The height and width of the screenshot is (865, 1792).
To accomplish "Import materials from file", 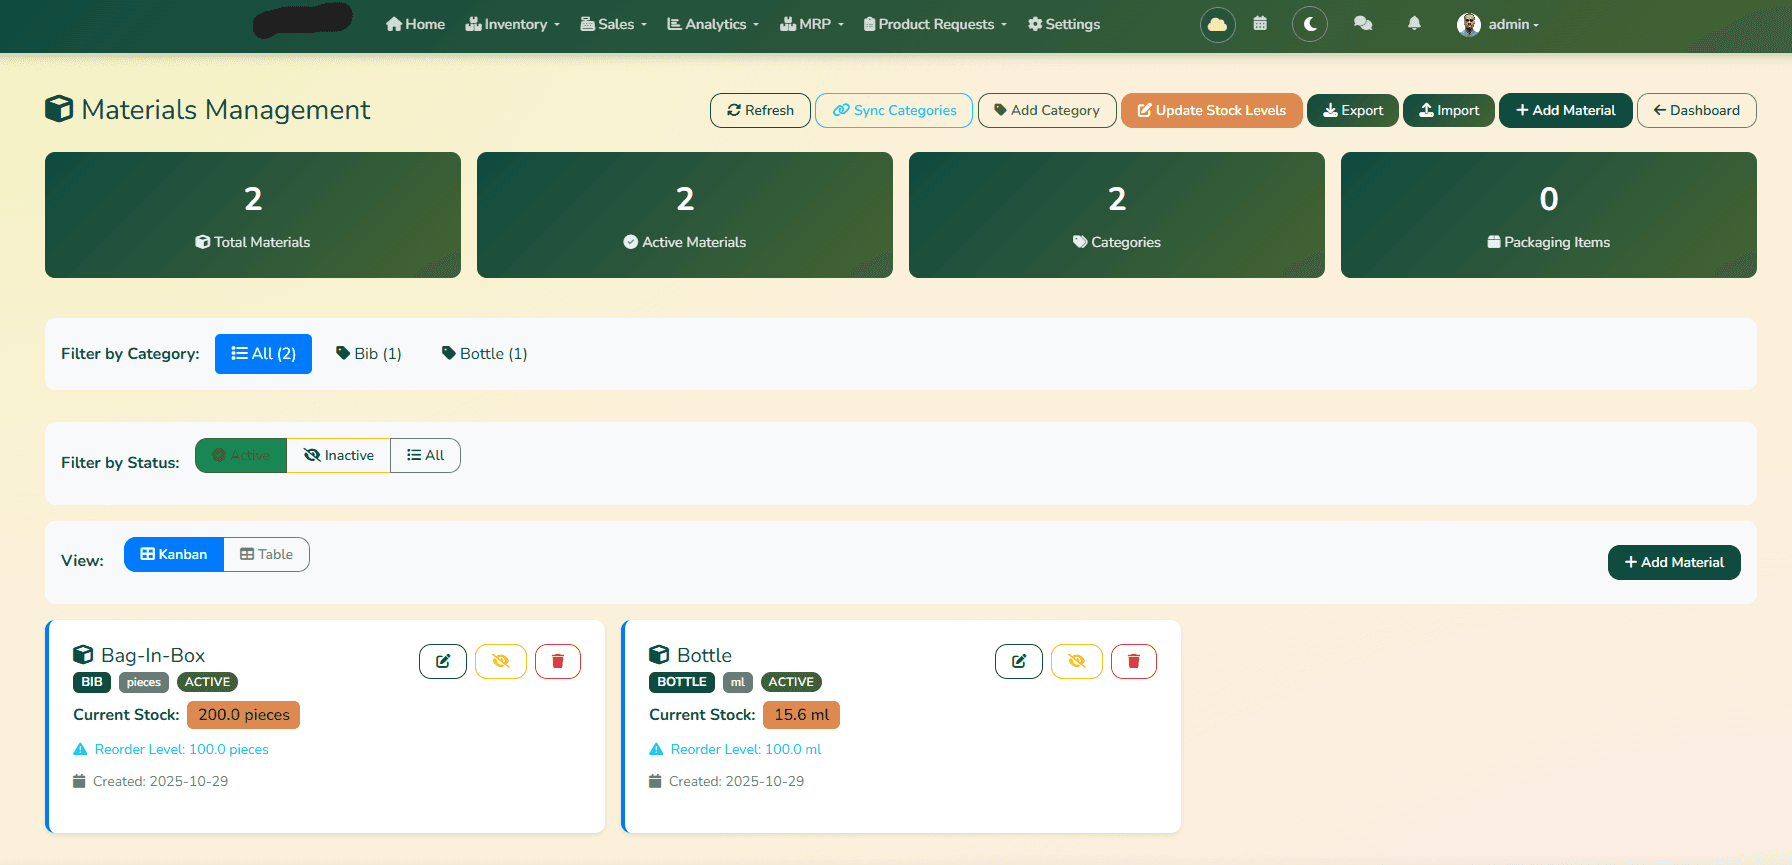I will pyautogui.click(x=1449, y=110).
